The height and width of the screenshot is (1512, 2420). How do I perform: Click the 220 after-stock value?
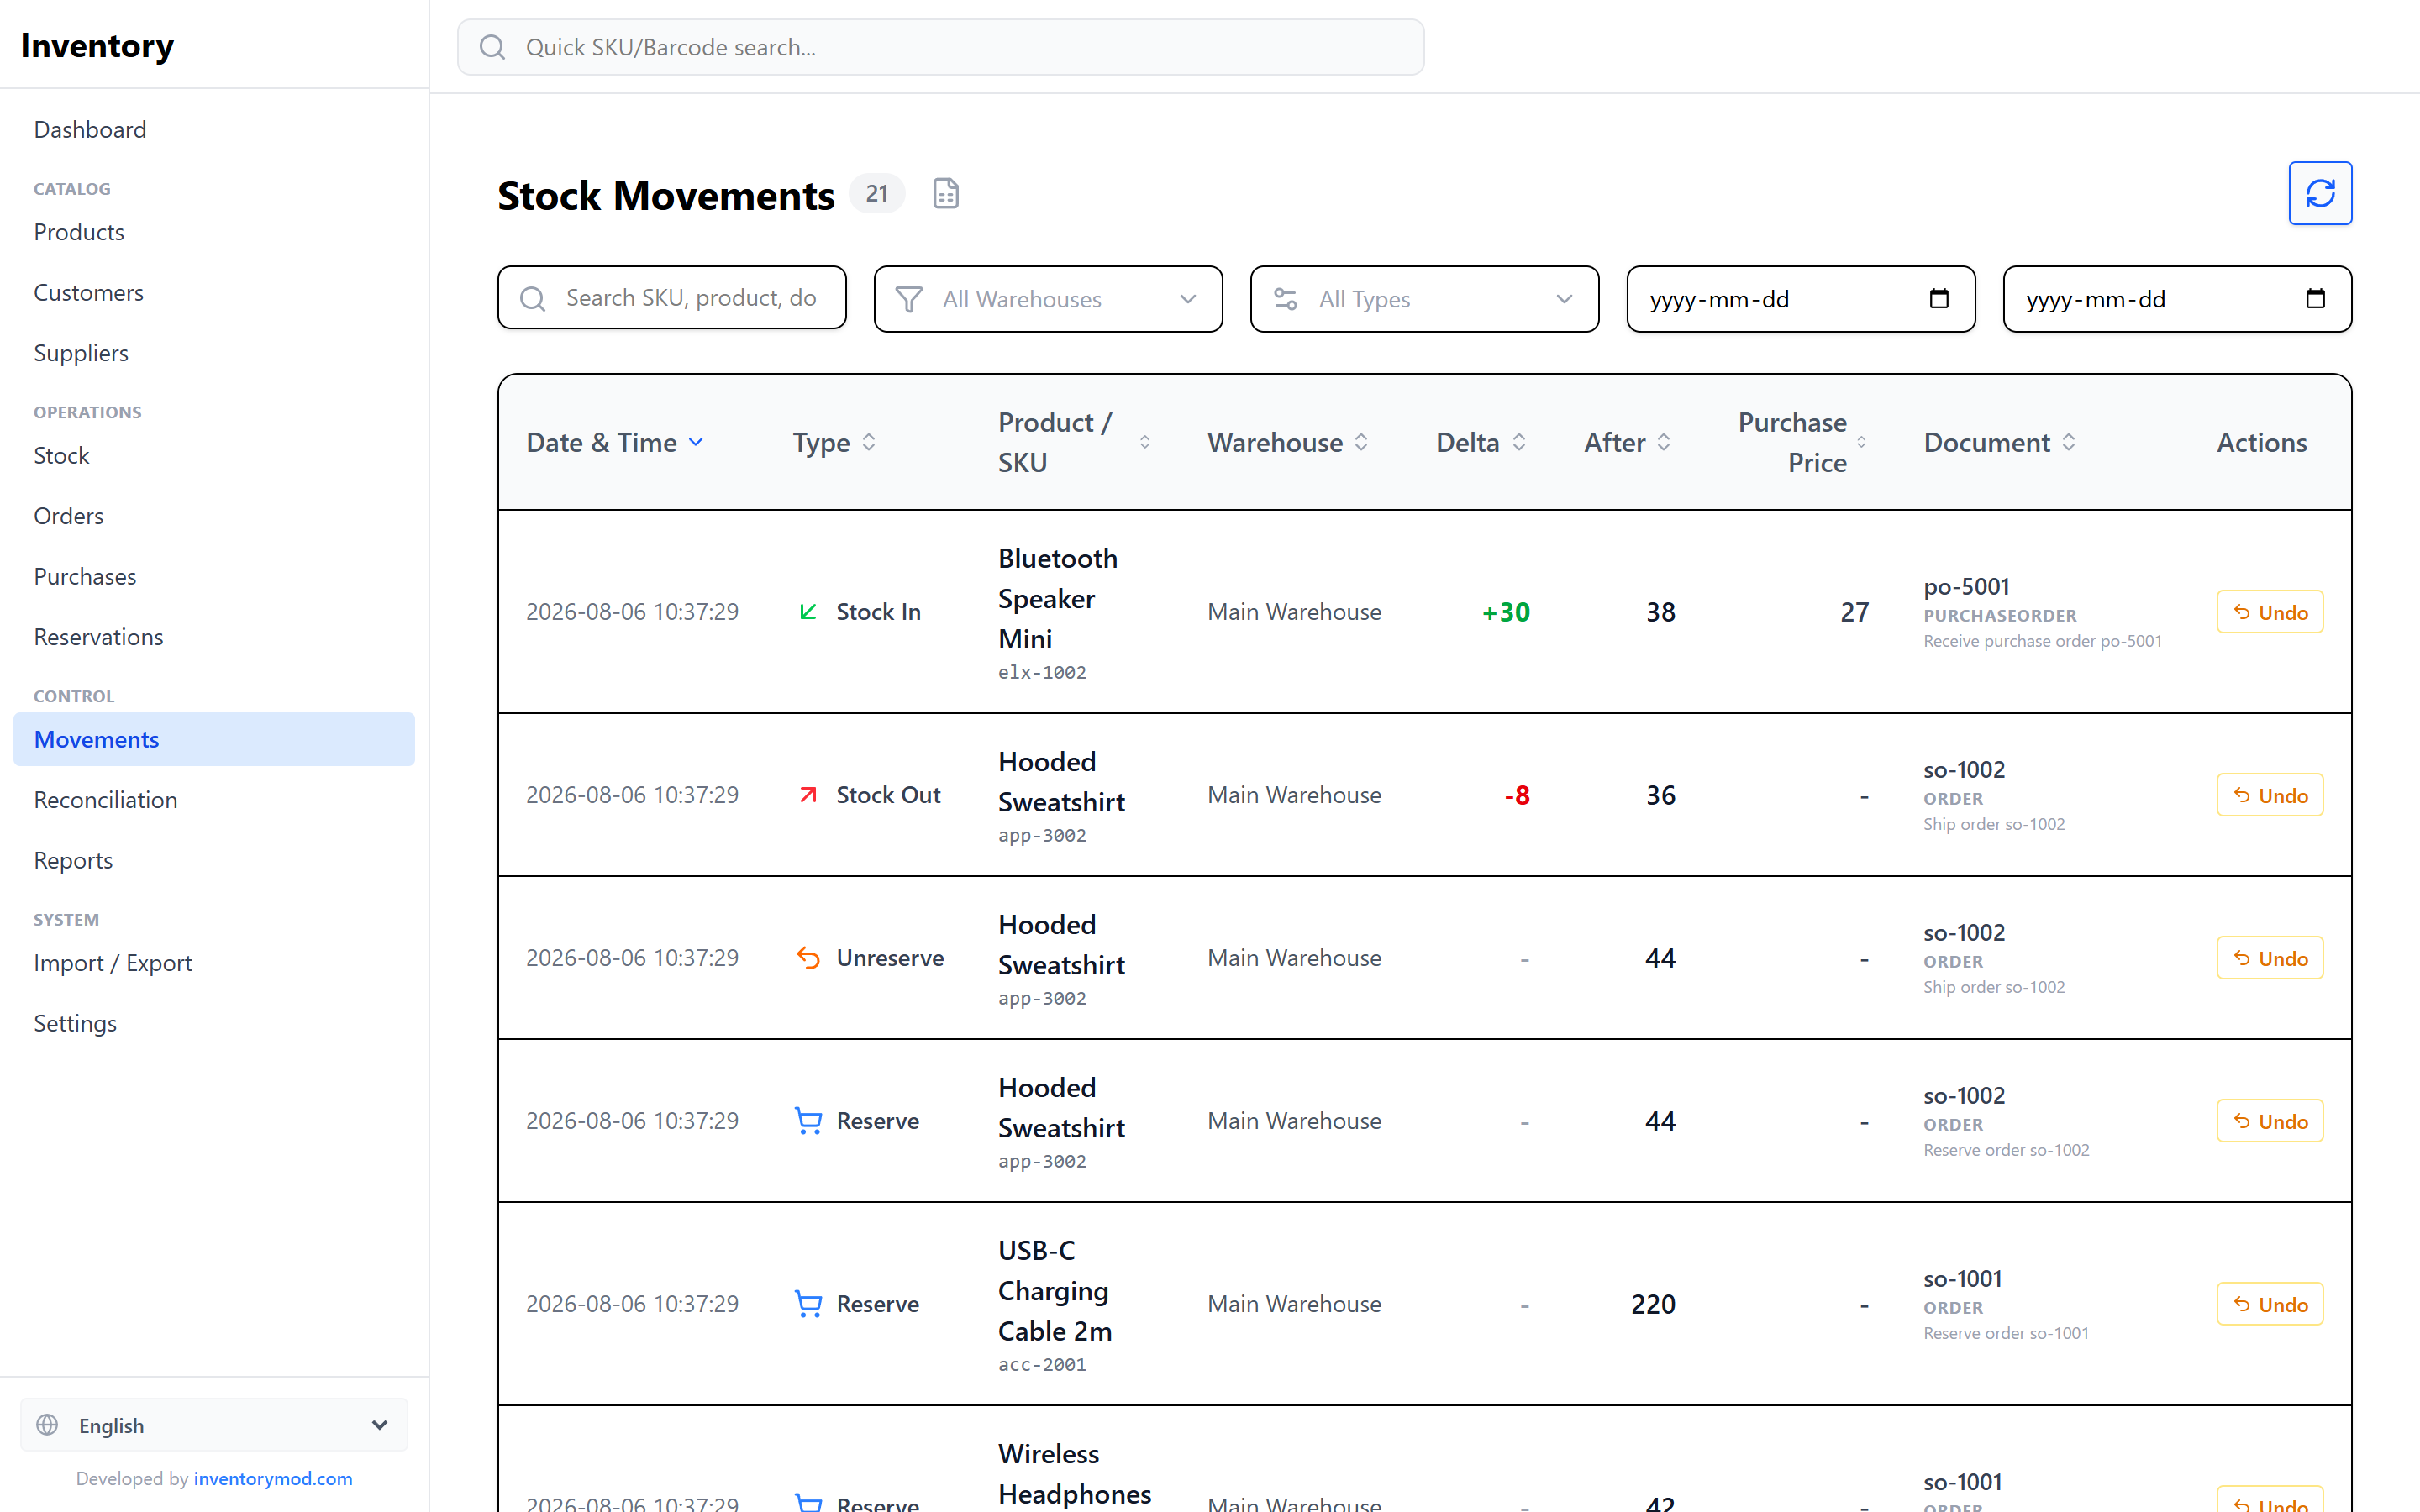click(x=1653, y=1304)
